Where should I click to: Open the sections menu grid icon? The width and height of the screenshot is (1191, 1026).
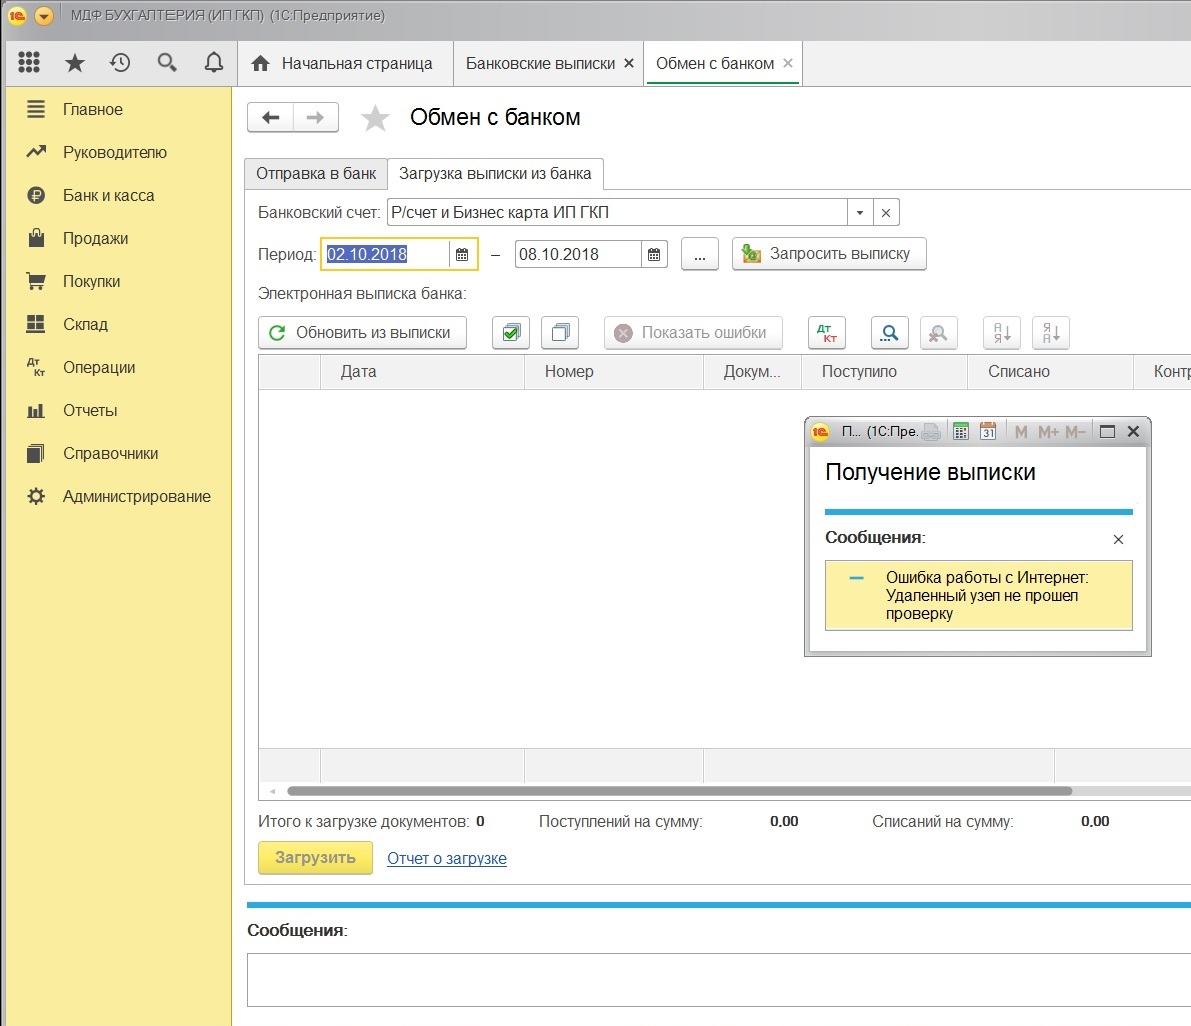click(x=29, y=63)
